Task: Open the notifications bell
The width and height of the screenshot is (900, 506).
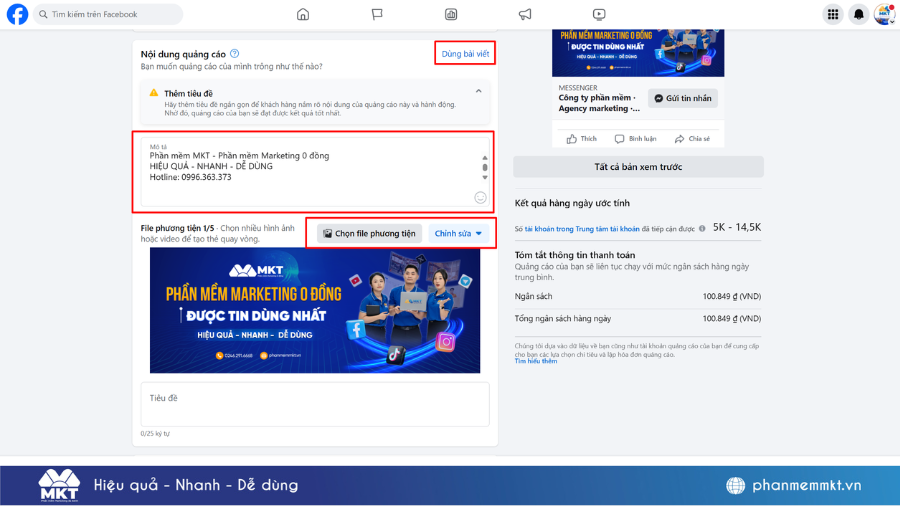Action: click(x=859, y=14)
